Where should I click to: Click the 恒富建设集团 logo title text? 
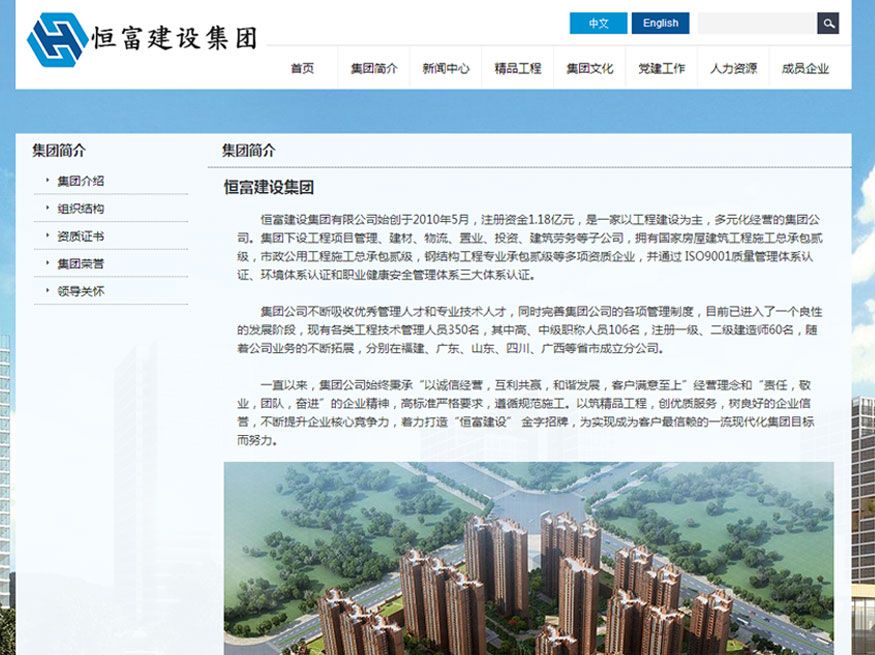coord(175,38)
